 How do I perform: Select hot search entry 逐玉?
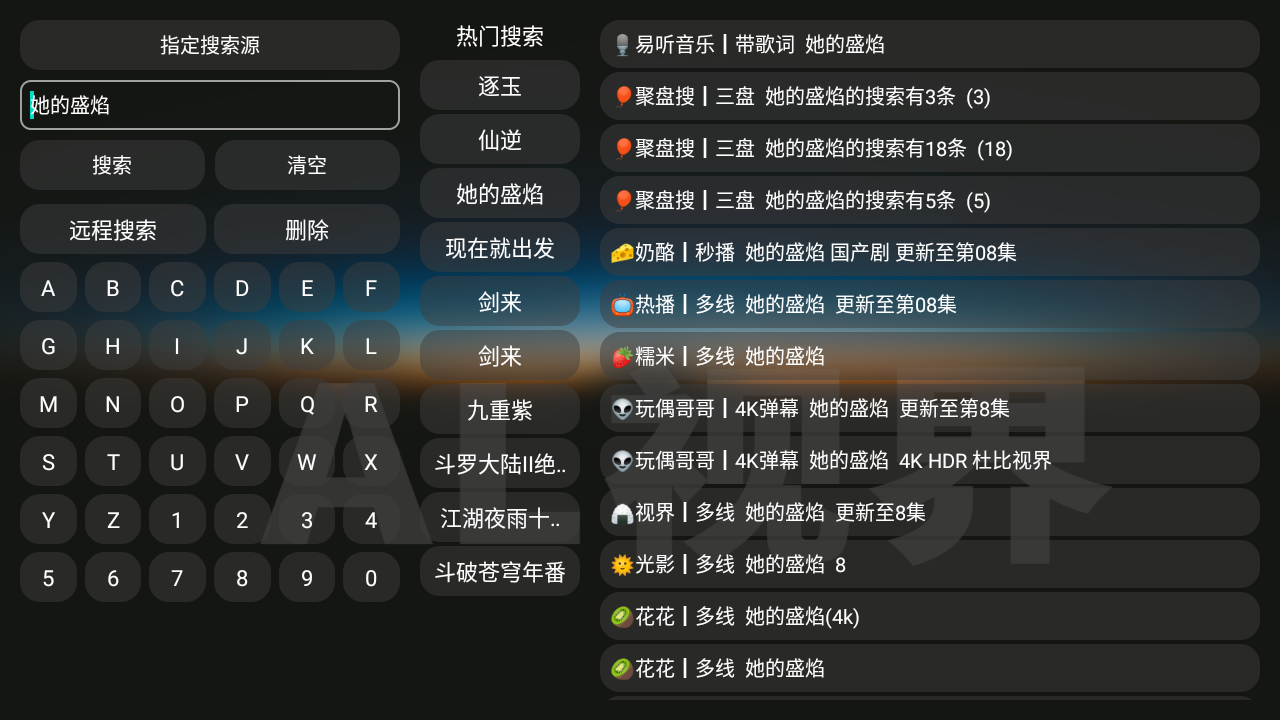click(x=499, y=86)
